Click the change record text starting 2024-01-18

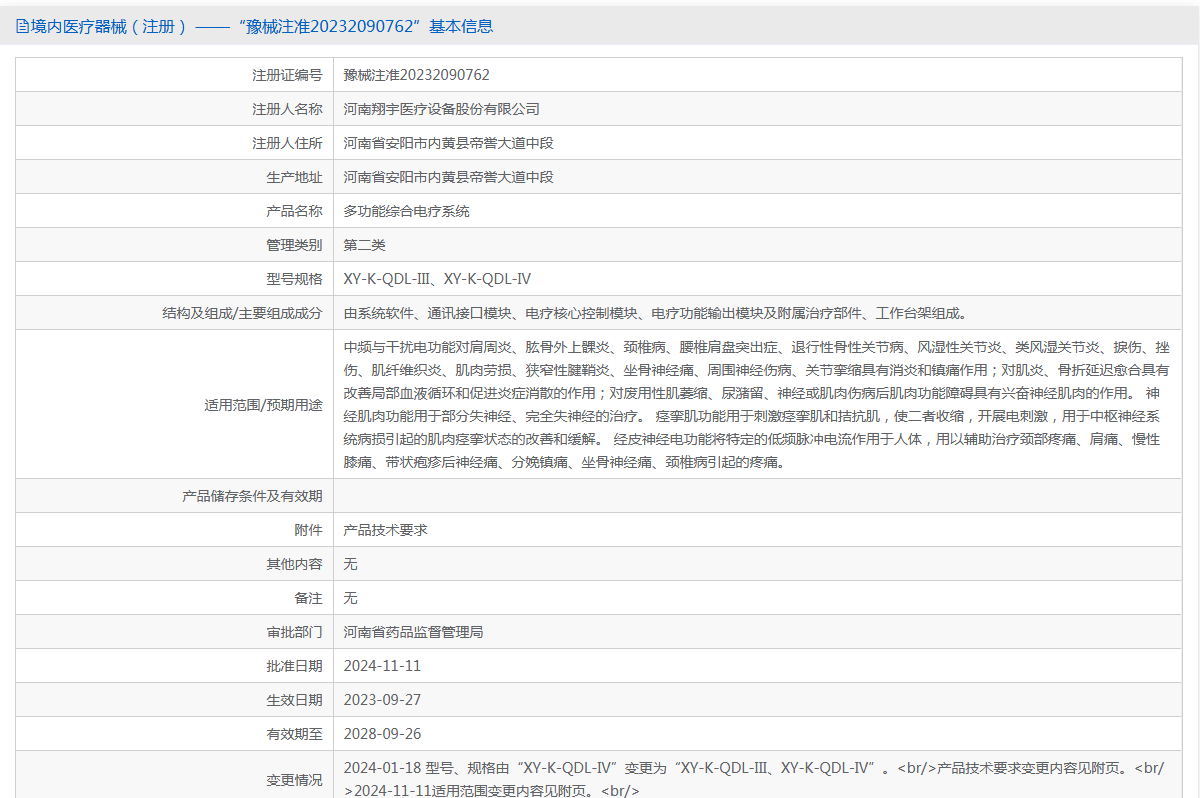[x=754, y=779]
